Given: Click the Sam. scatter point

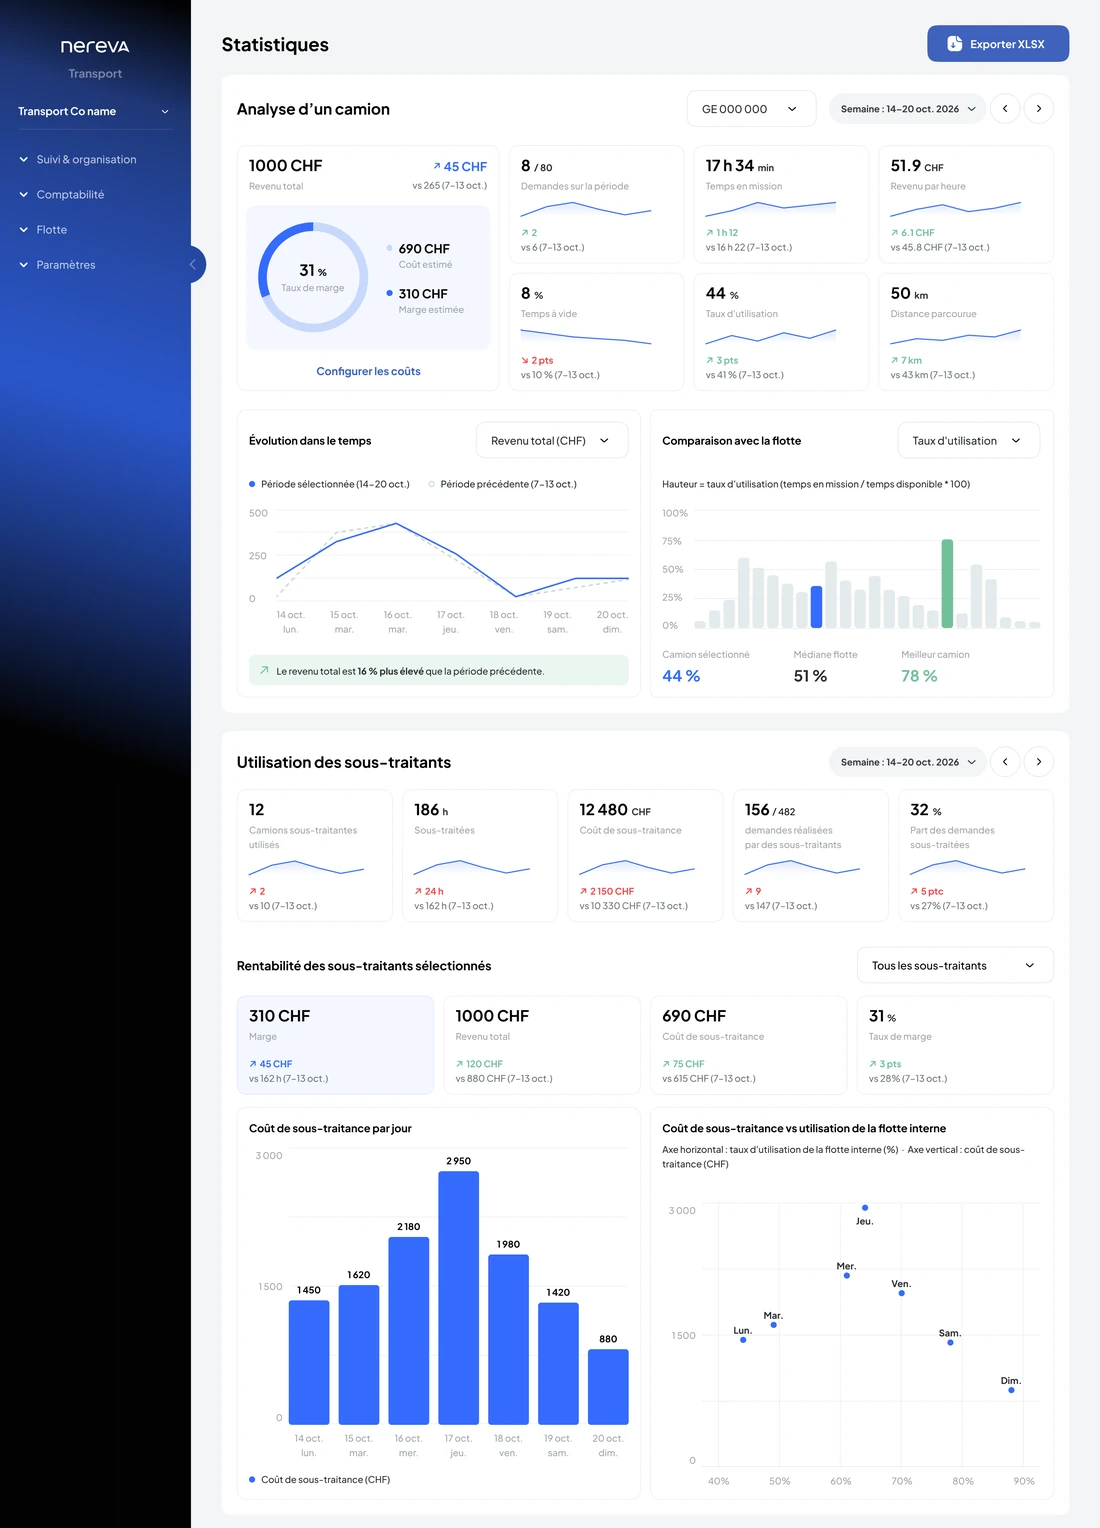Looking at the screenshot, I should pos(950,1342).
